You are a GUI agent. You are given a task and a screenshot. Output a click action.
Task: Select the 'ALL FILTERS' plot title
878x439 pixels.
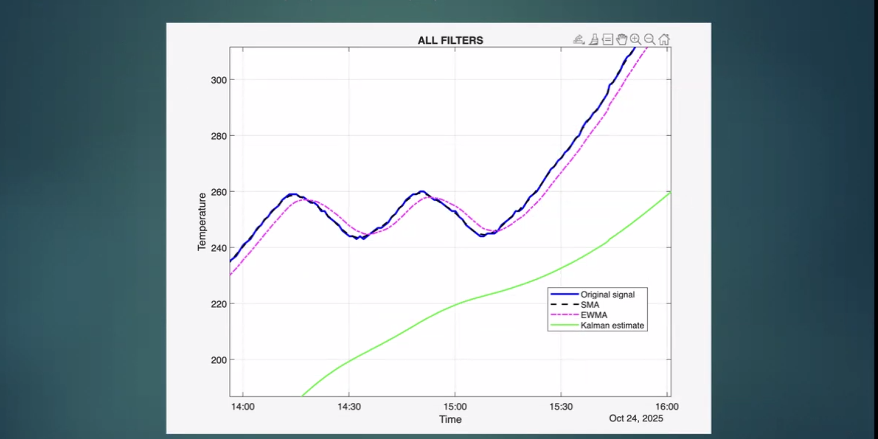coord(450,41)
